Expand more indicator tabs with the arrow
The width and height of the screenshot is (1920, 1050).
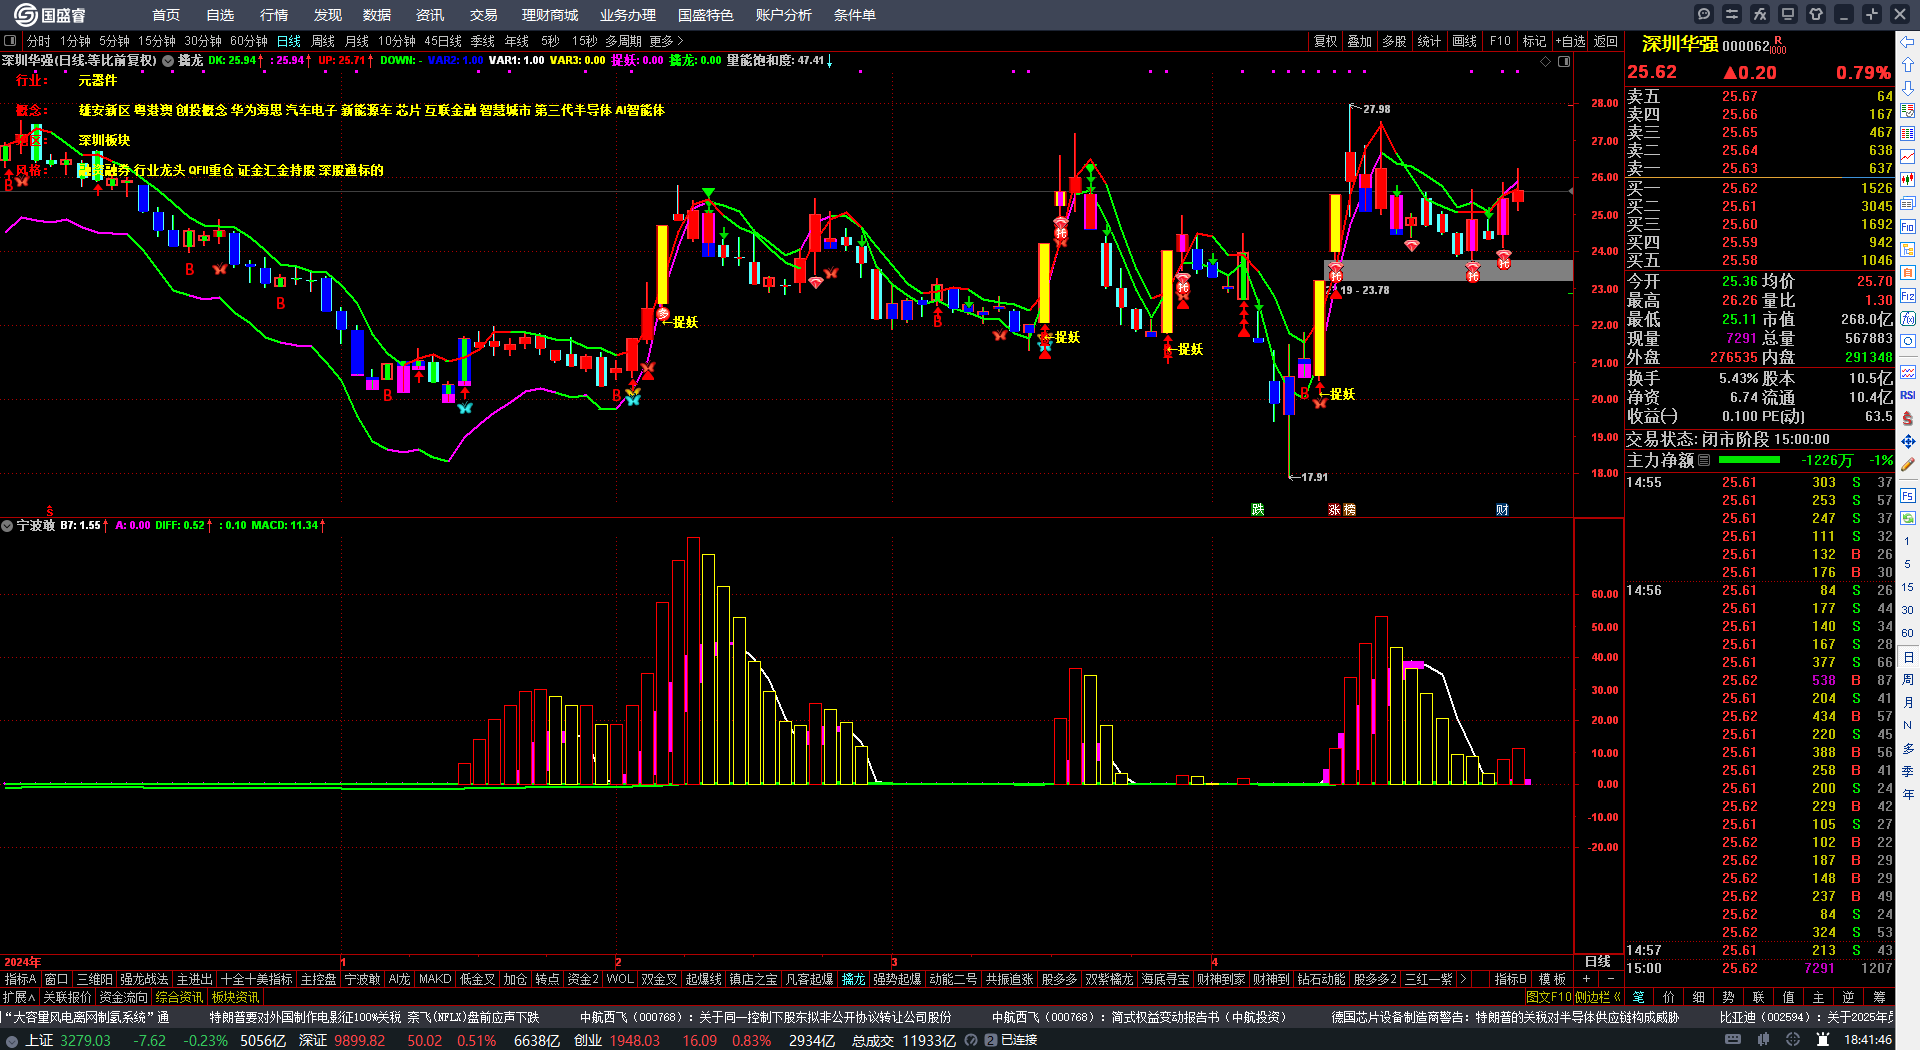click(1463, 979)
